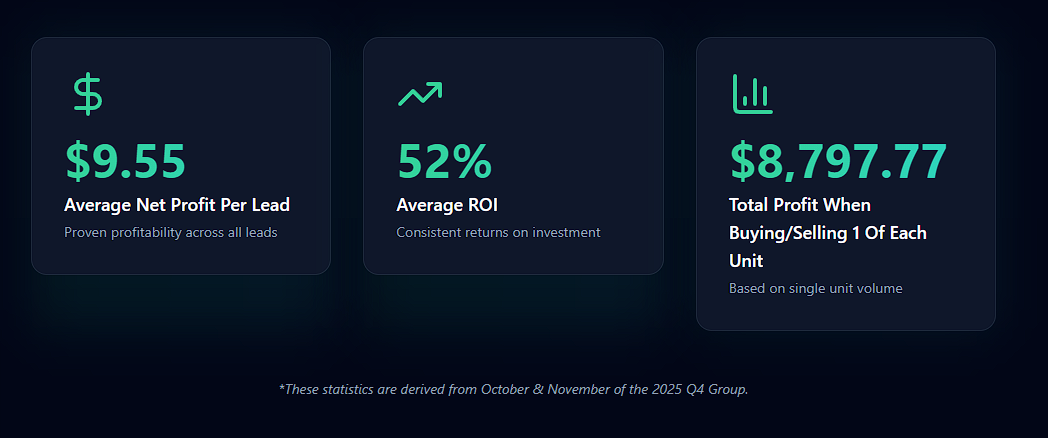
Task: Click Total Profit When Buying/Selling heading
Action: [828, 233]
